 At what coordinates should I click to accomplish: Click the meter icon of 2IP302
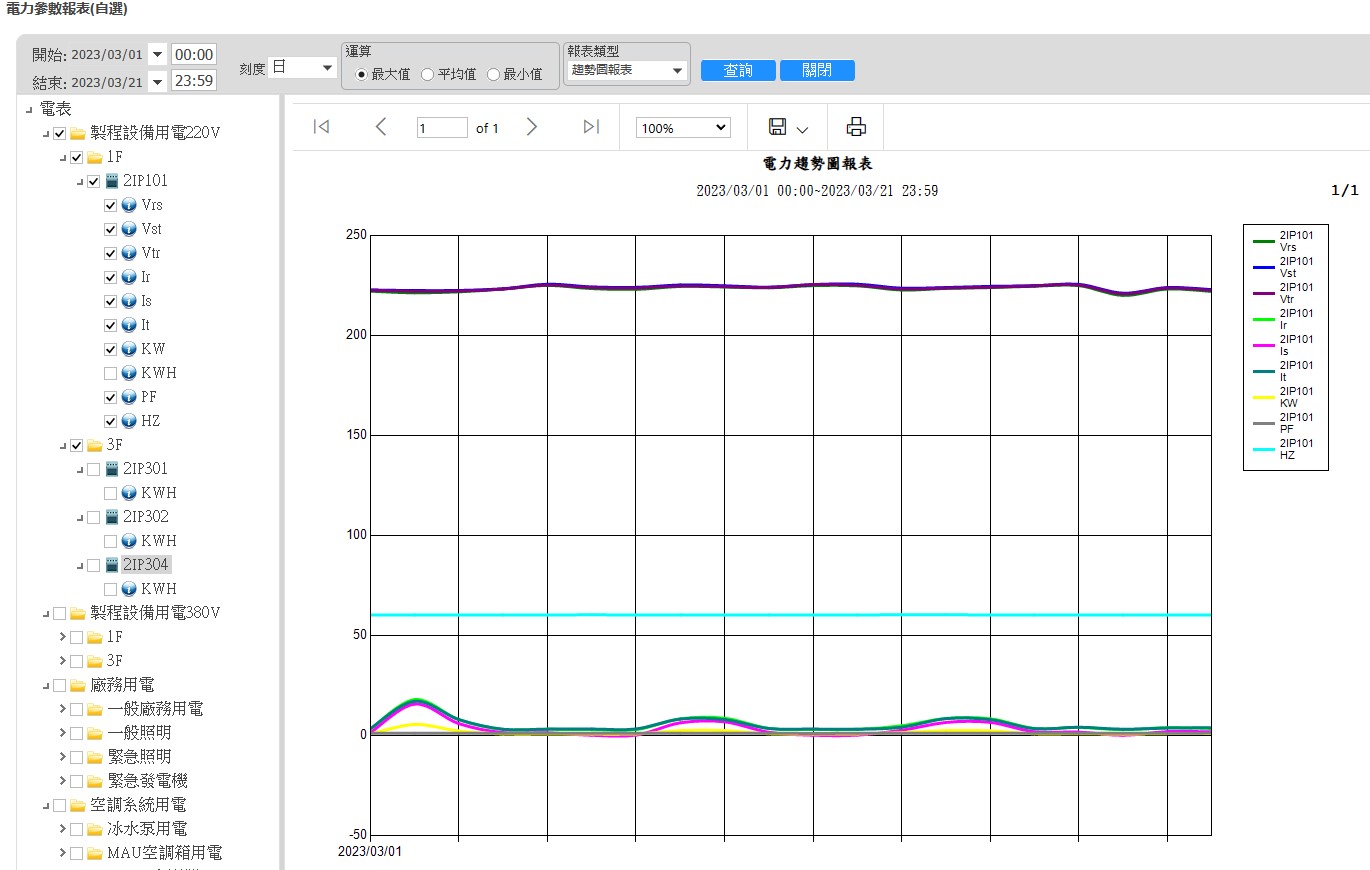(112, 517)
